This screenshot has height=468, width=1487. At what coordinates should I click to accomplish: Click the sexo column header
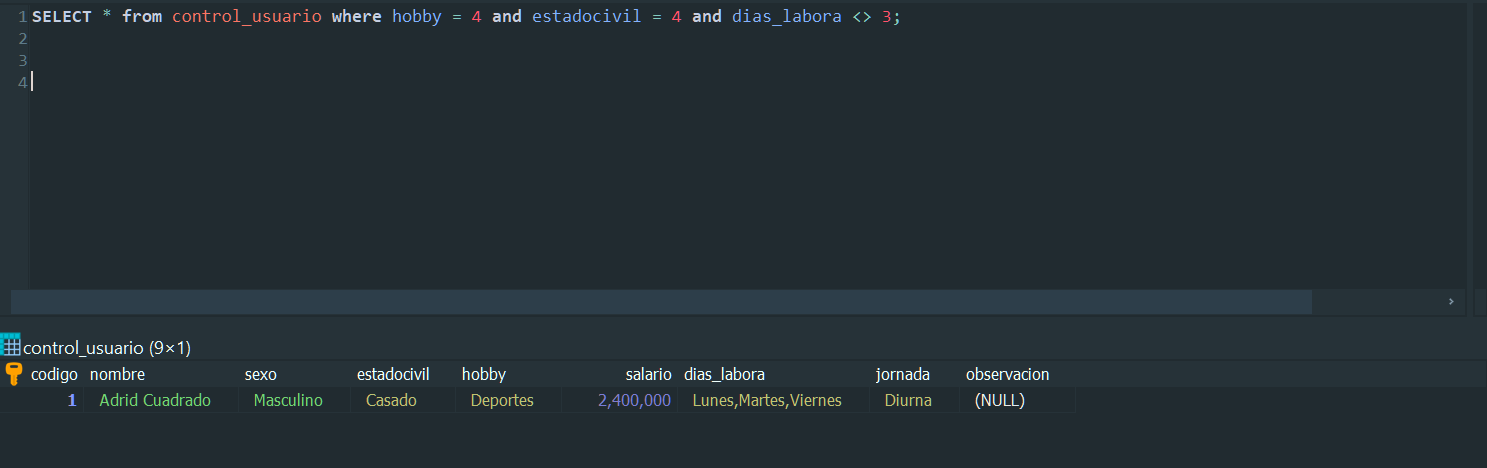click(261, 374)
